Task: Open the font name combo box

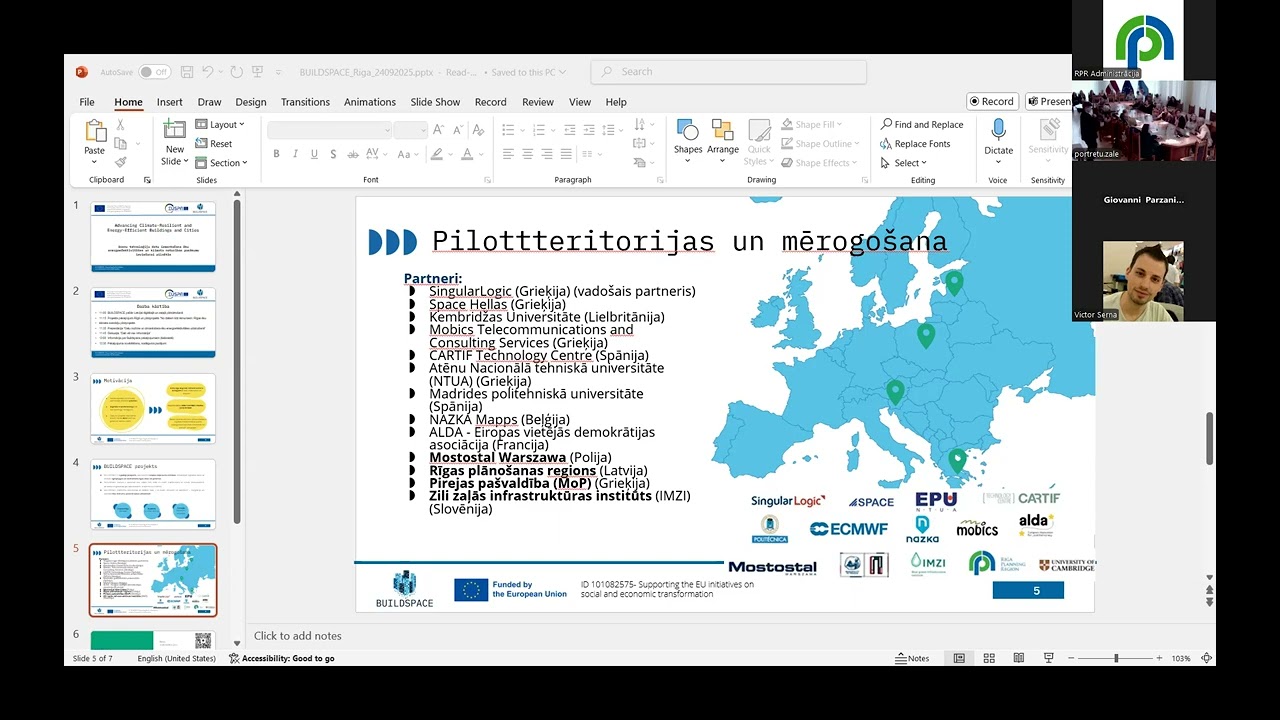Action: [x=329, y=130]
